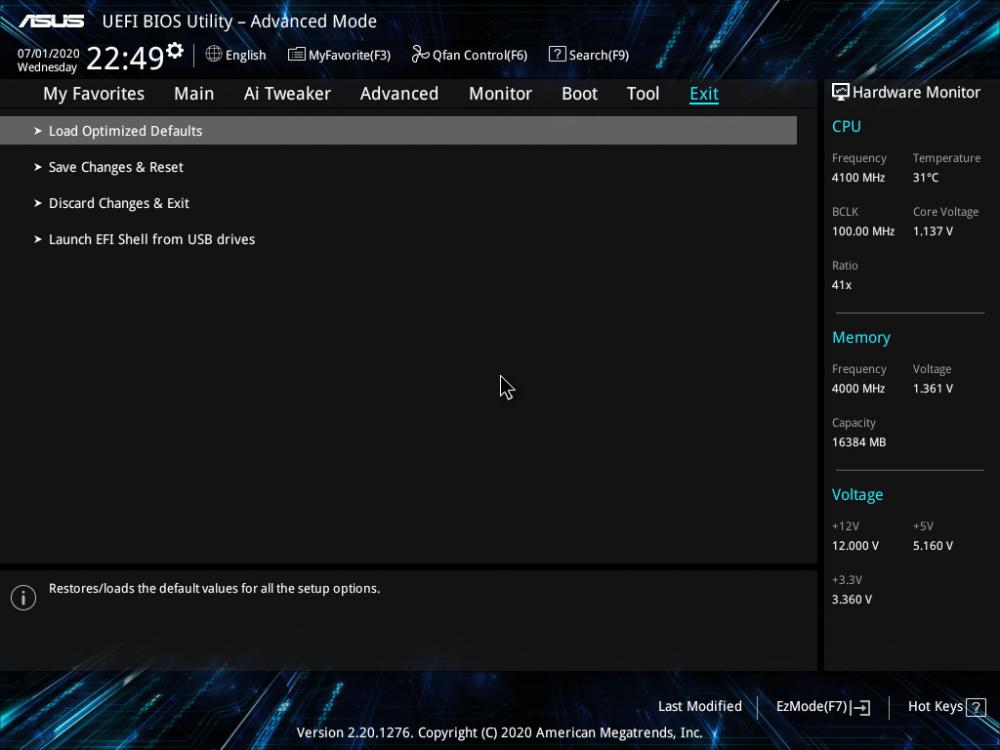Open the Monitor tab
The height and width of the screenshot is (750, 1000).
[500, 94]
